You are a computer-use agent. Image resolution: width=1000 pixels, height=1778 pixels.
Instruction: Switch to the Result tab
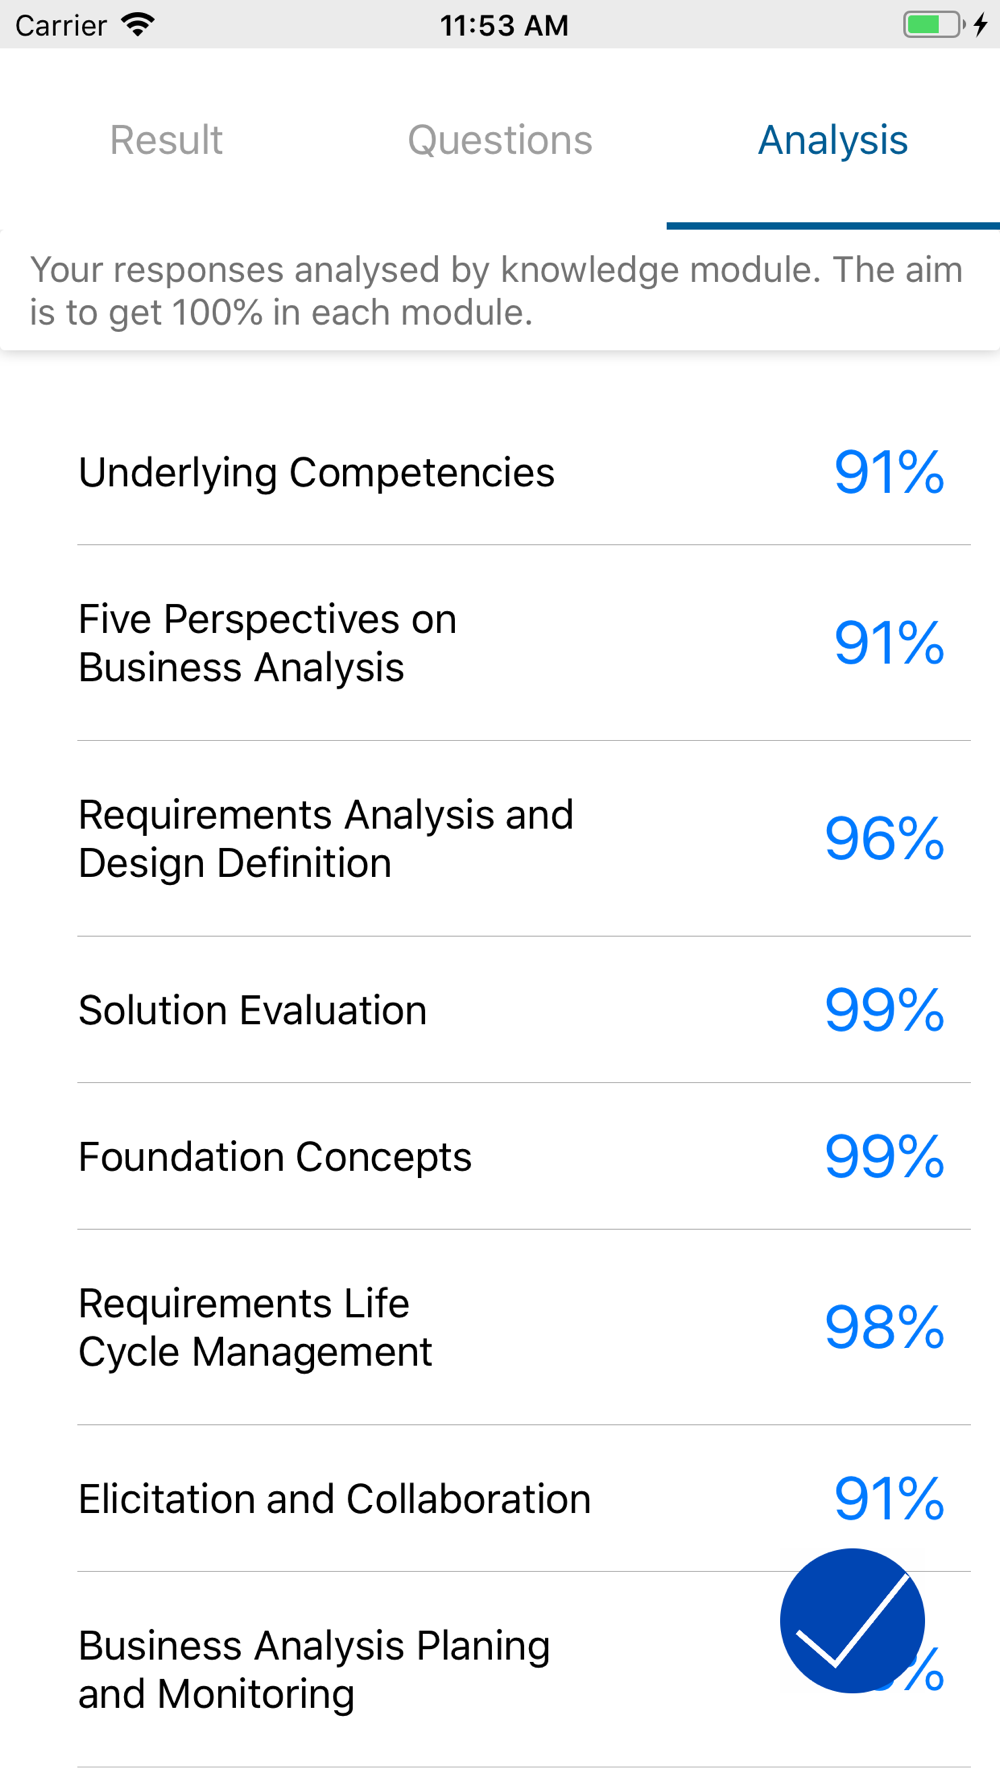(x=166, y=140)
